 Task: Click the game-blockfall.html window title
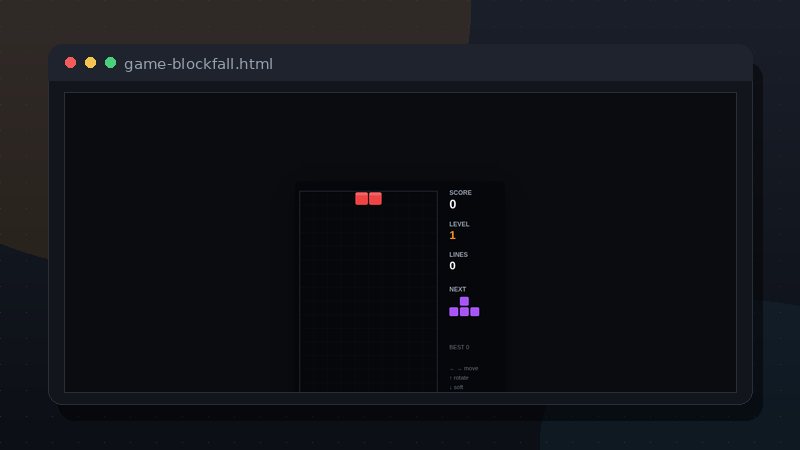[198, 64]
